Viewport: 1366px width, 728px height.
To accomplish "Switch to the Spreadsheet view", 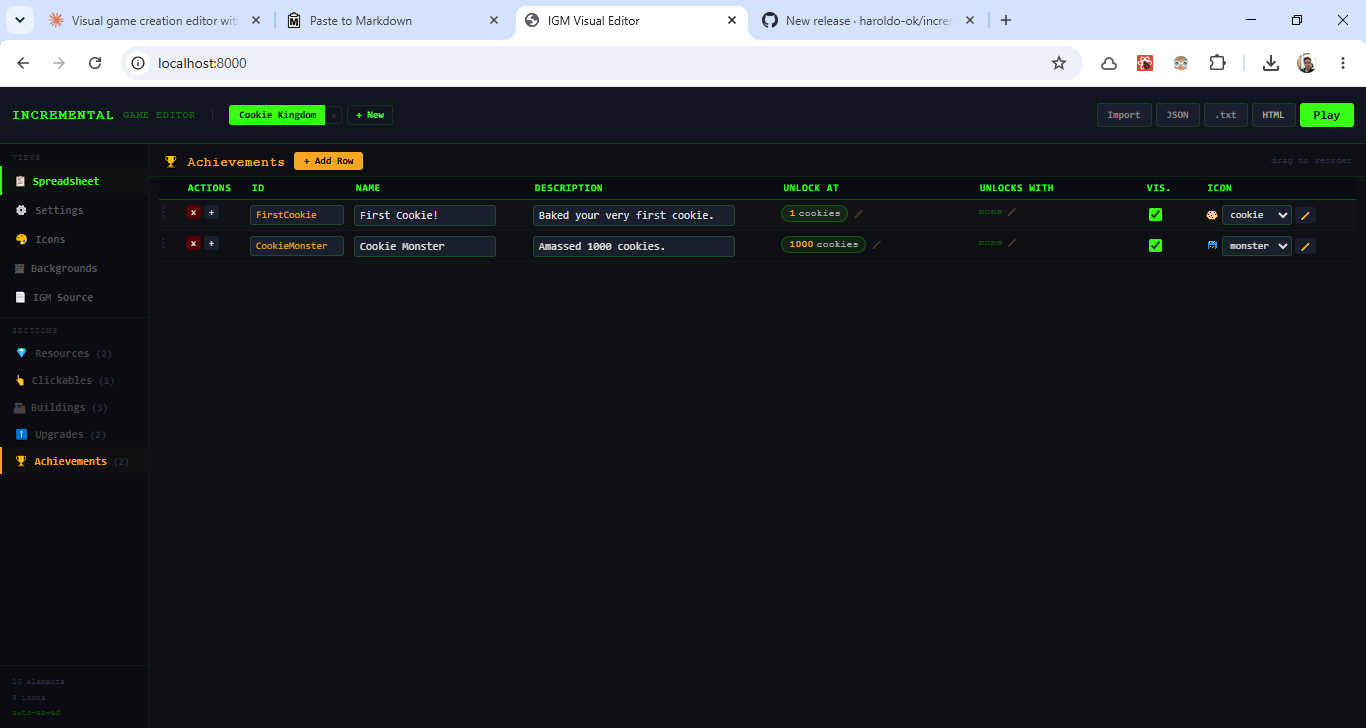I will pyautogui.click(x=74, y=181).
